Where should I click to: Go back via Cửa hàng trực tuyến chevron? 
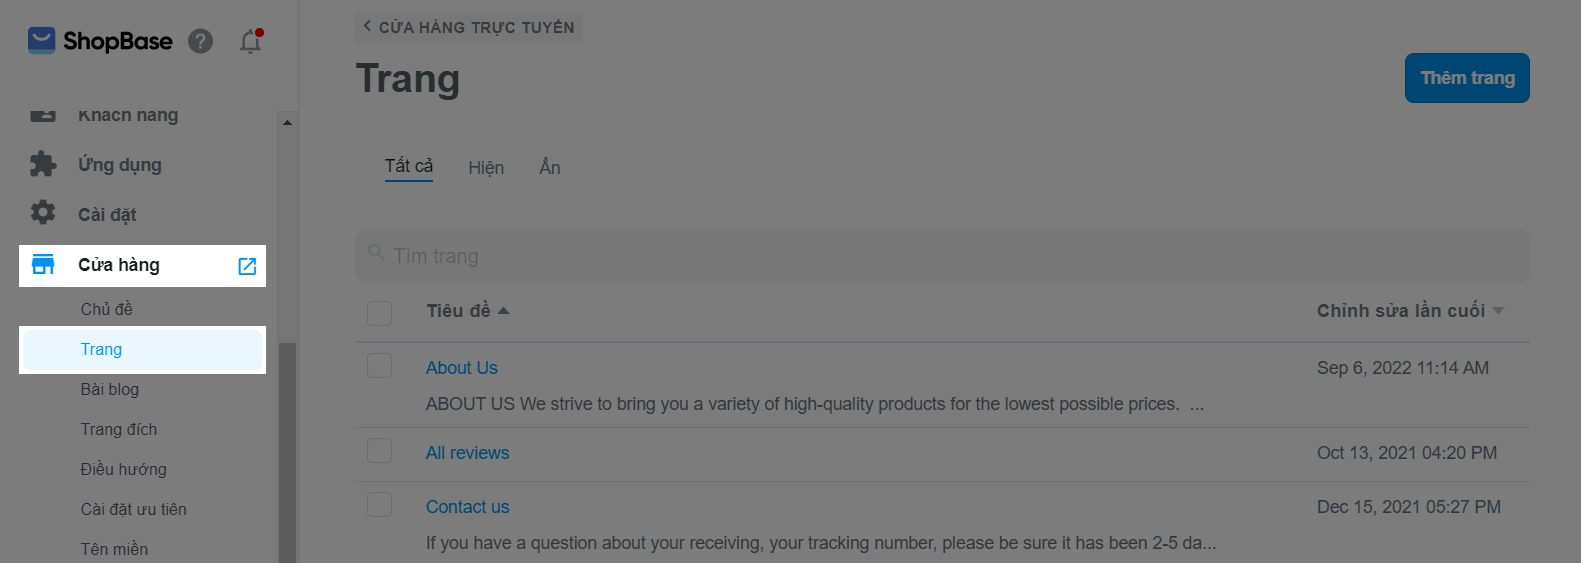(x=367, y=26)
